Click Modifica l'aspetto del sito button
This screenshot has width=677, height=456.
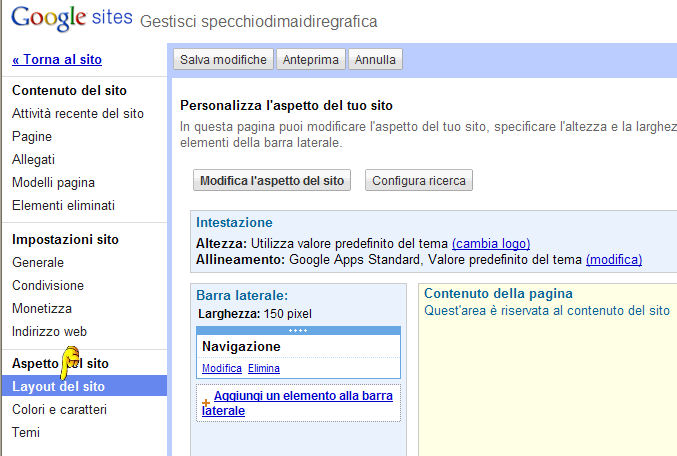click(x=271, y=181)
